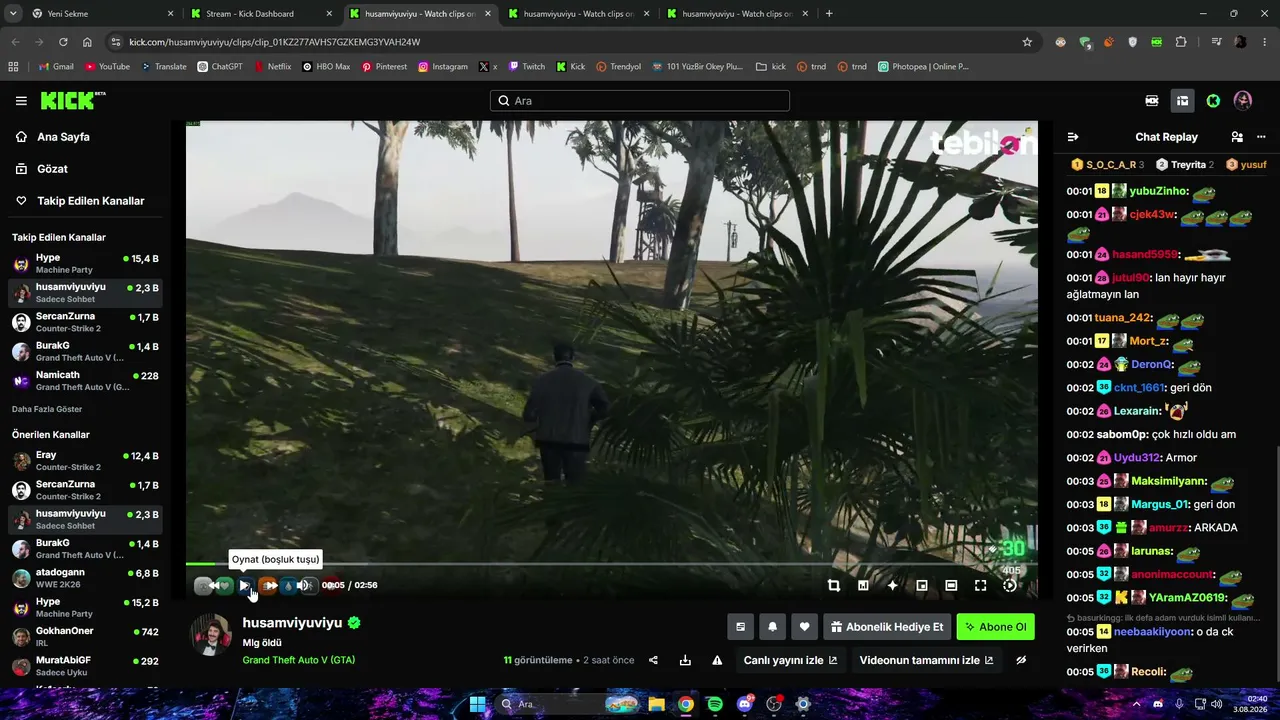Toggle fullscreen mode on the video
This screenshot has height=720, width=1280.
(x=980, y=586)
